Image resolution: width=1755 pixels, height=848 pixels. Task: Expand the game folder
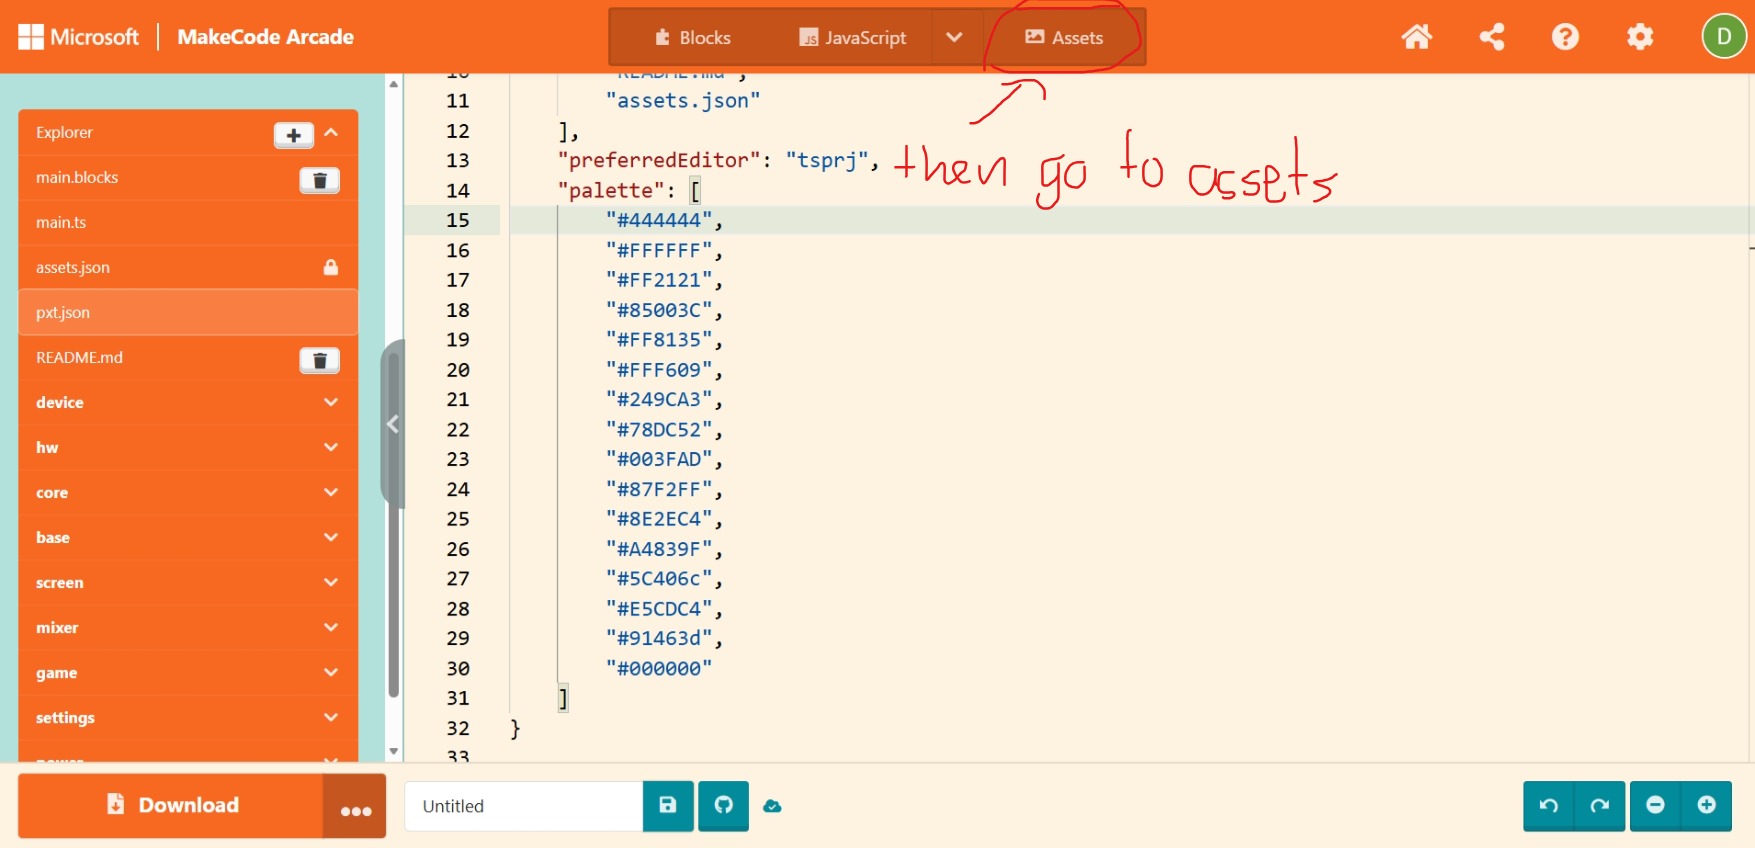[331, 672]
